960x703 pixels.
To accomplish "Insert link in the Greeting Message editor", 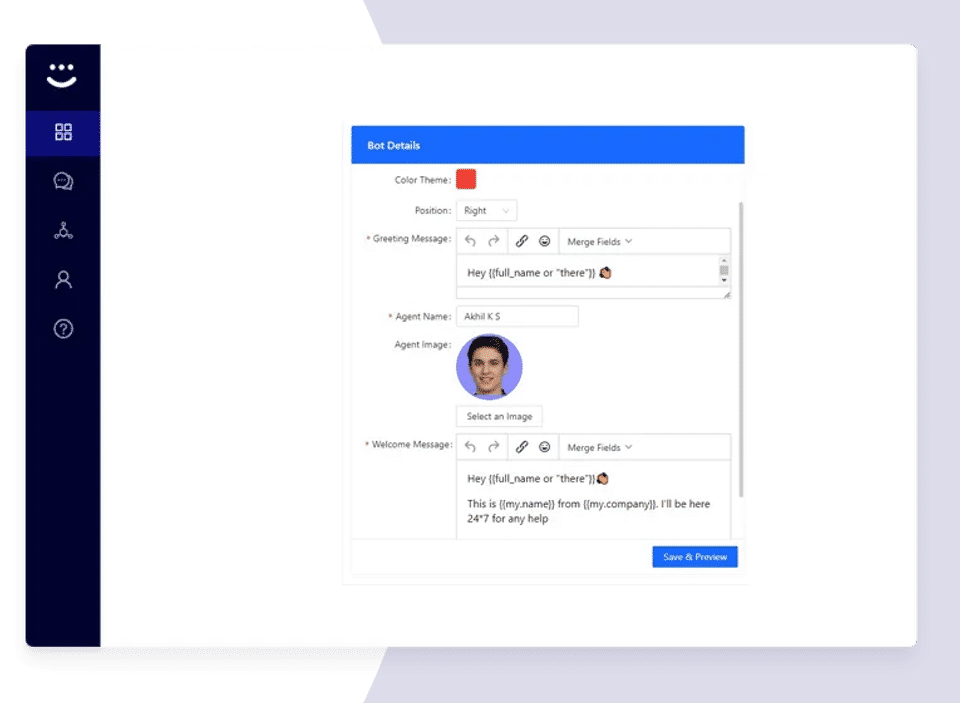I will [522, 241].
